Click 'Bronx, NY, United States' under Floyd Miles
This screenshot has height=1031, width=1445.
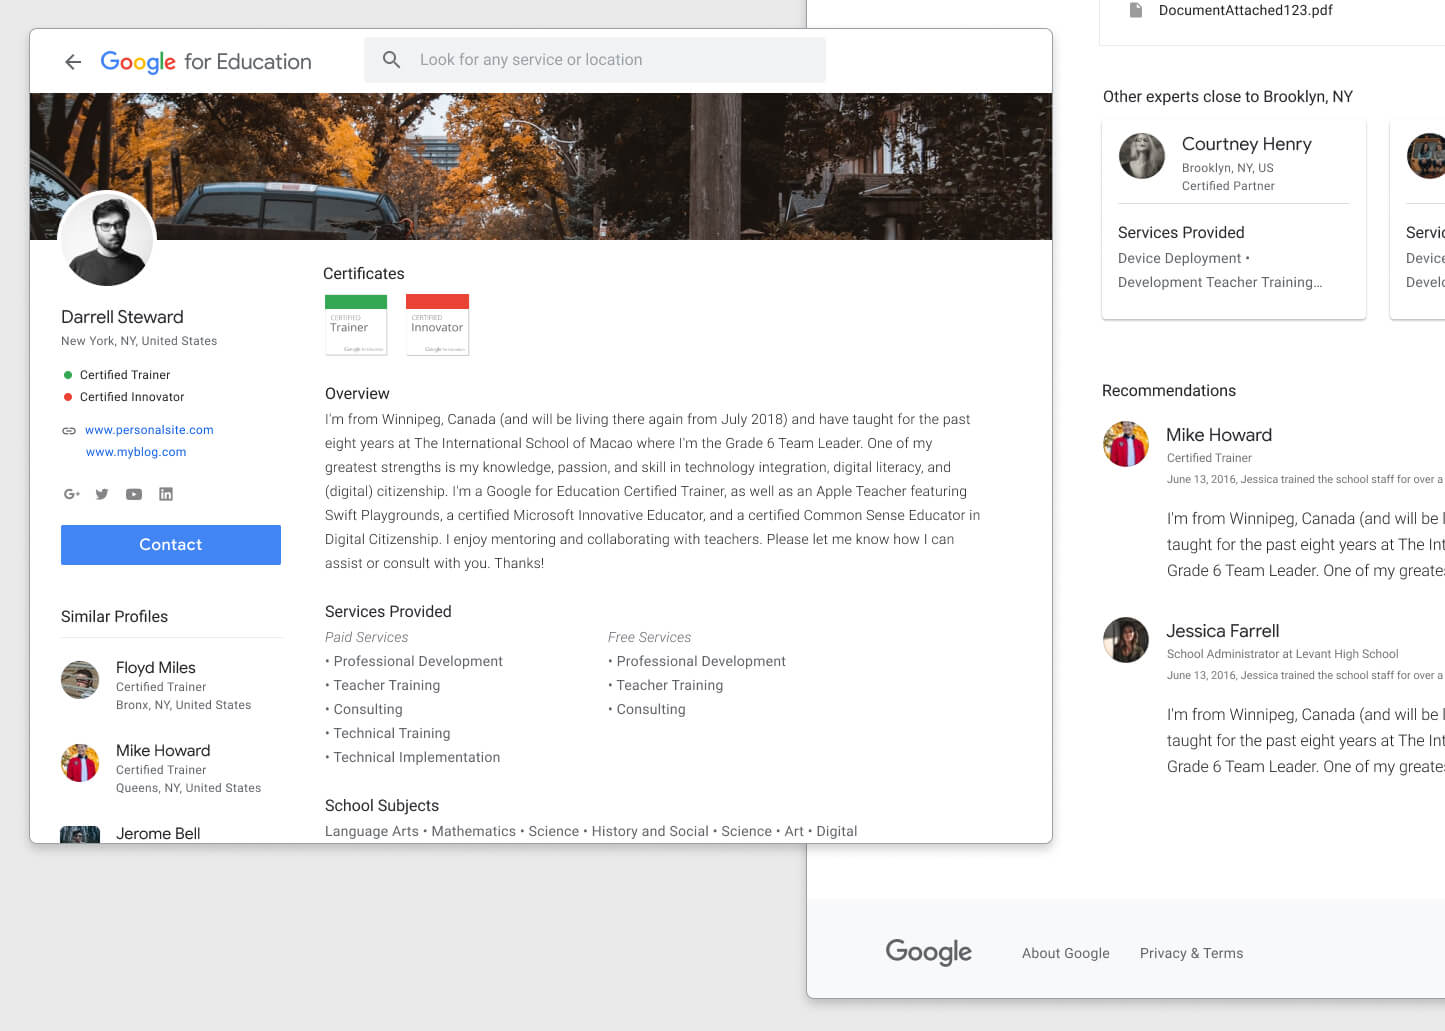pos(183,705)
